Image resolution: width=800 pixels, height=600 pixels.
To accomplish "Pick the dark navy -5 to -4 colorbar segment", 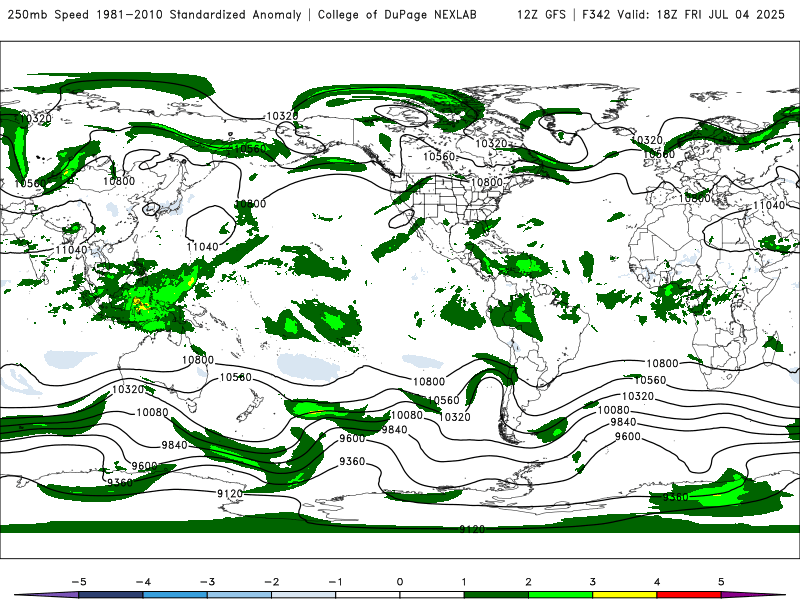I will pos(111,595).
